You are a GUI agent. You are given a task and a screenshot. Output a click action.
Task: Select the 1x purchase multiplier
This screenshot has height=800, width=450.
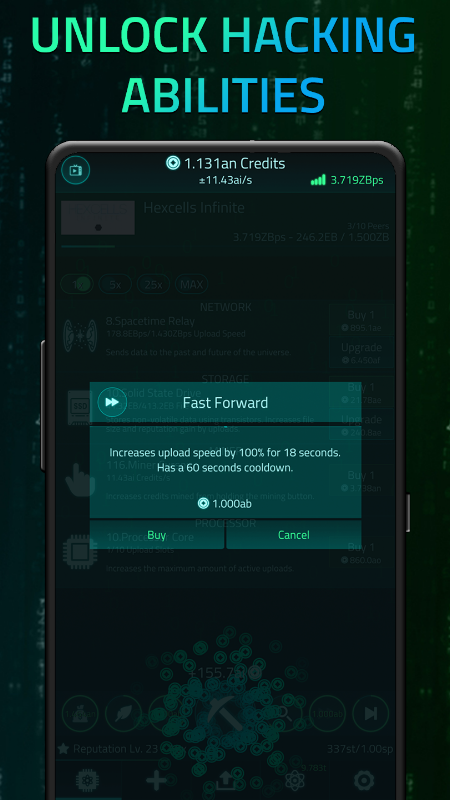tap(77, 284)
